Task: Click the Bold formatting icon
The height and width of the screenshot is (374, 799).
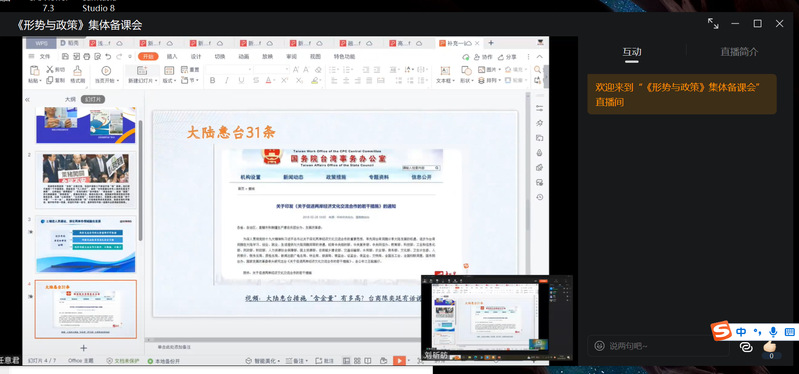Action: click(212, 81)
